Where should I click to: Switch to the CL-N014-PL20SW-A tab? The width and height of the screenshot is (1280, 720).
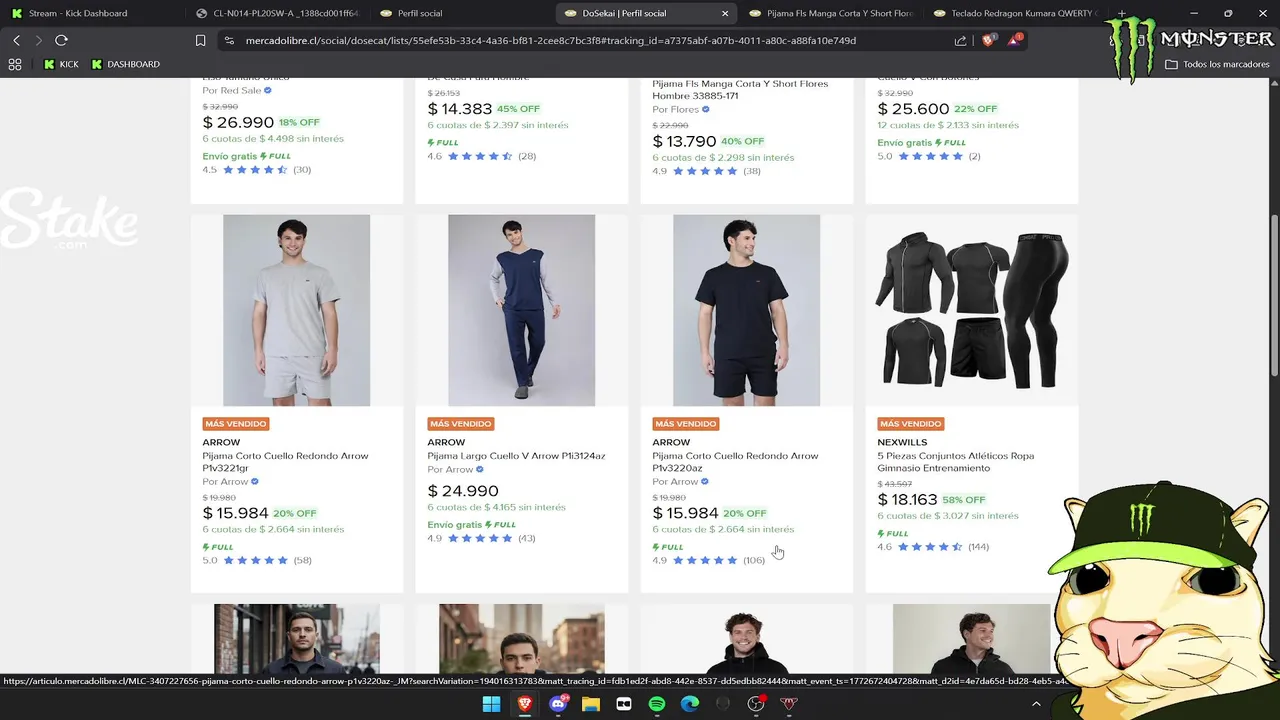coord(277,13)
